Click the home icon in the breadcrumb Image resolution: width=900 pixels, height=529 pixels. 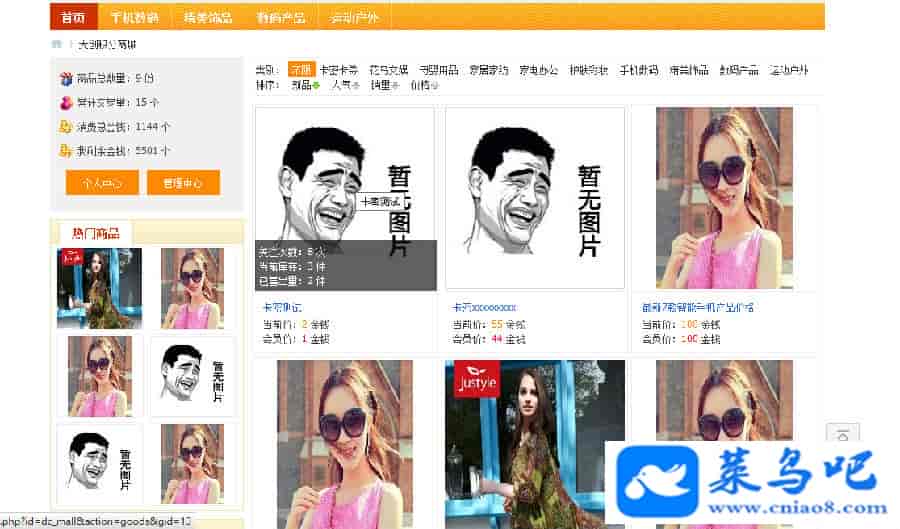pyautogui.click(x=57, y=45)
